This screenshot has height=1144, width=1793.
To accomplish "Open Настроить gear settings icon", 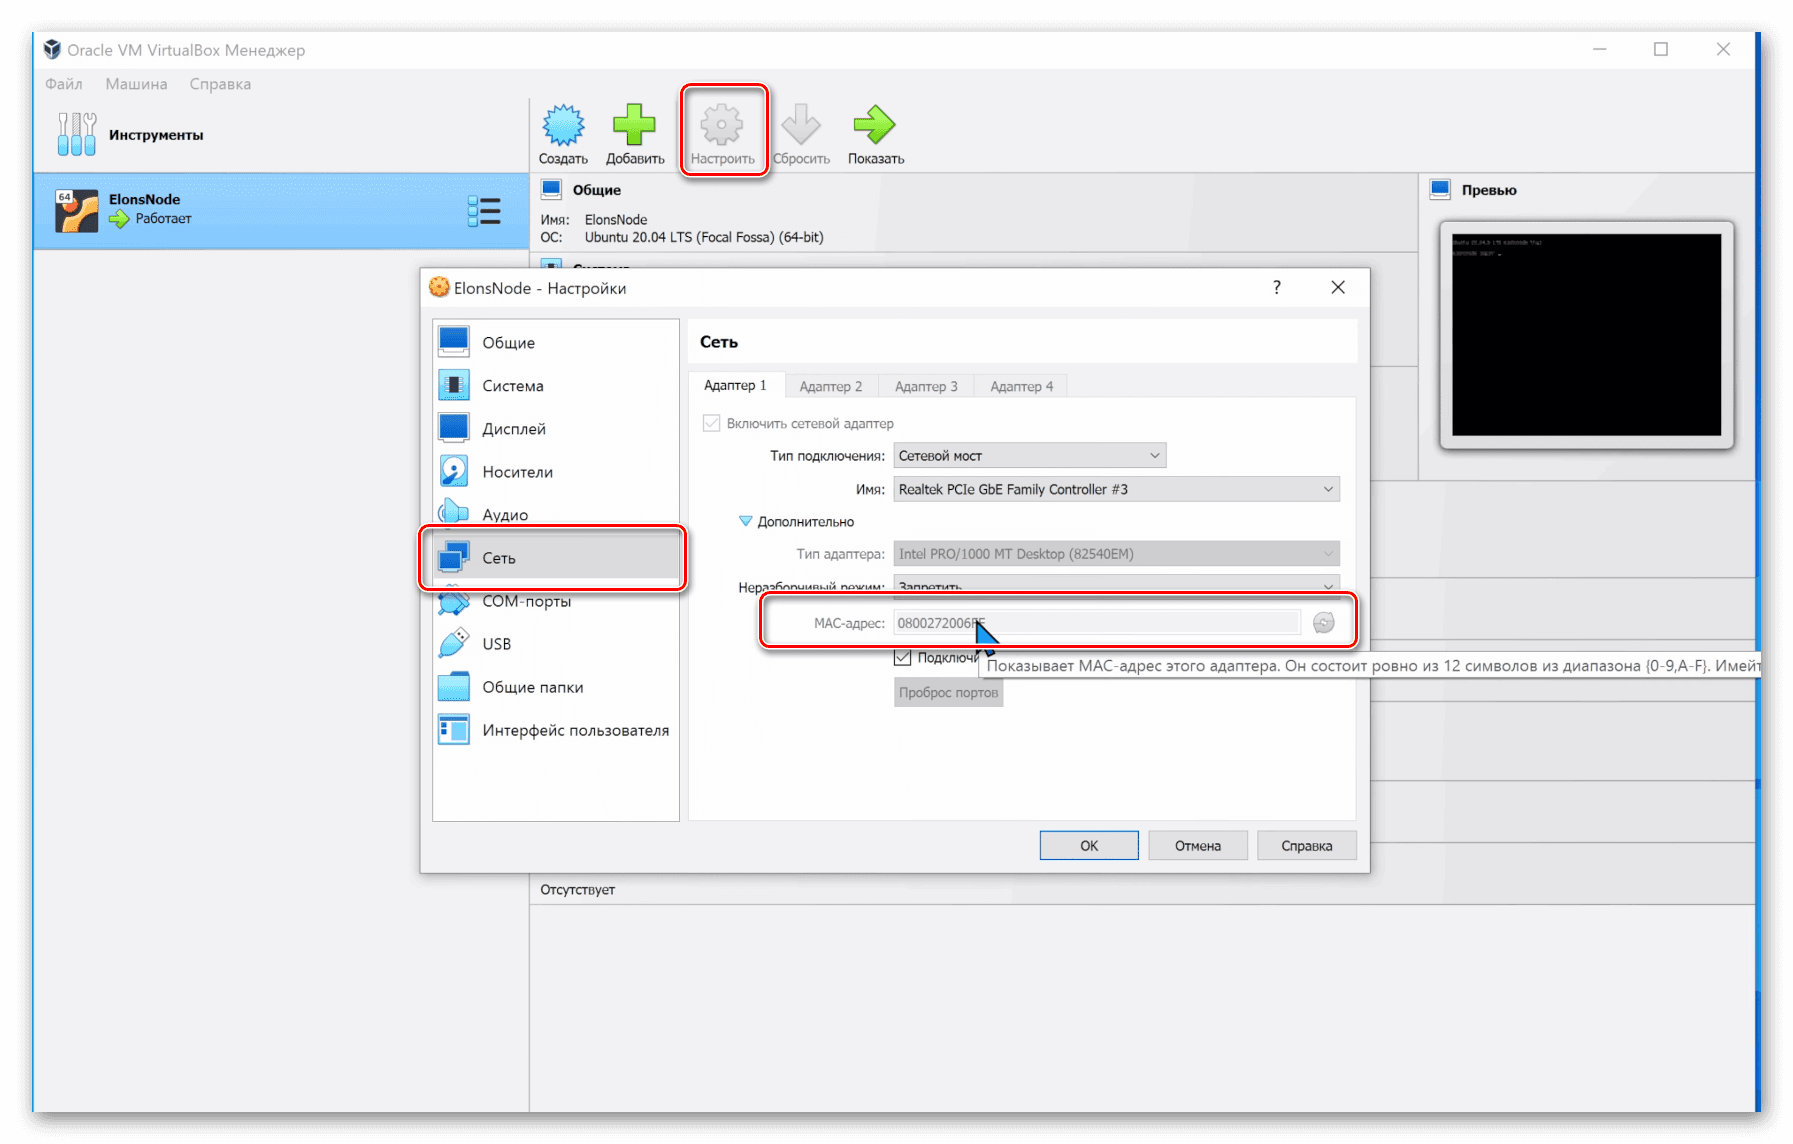I will point(722,125).
